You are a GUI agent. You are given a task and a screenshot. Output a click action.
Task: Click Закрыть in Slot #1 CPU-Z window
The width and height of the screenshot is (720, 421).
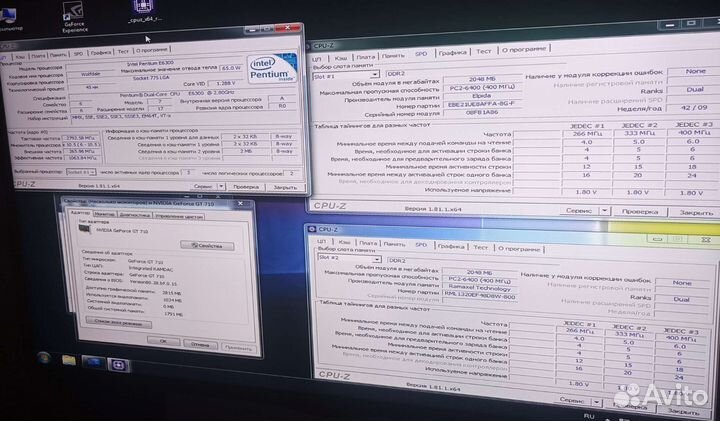(x=696, y=213)
